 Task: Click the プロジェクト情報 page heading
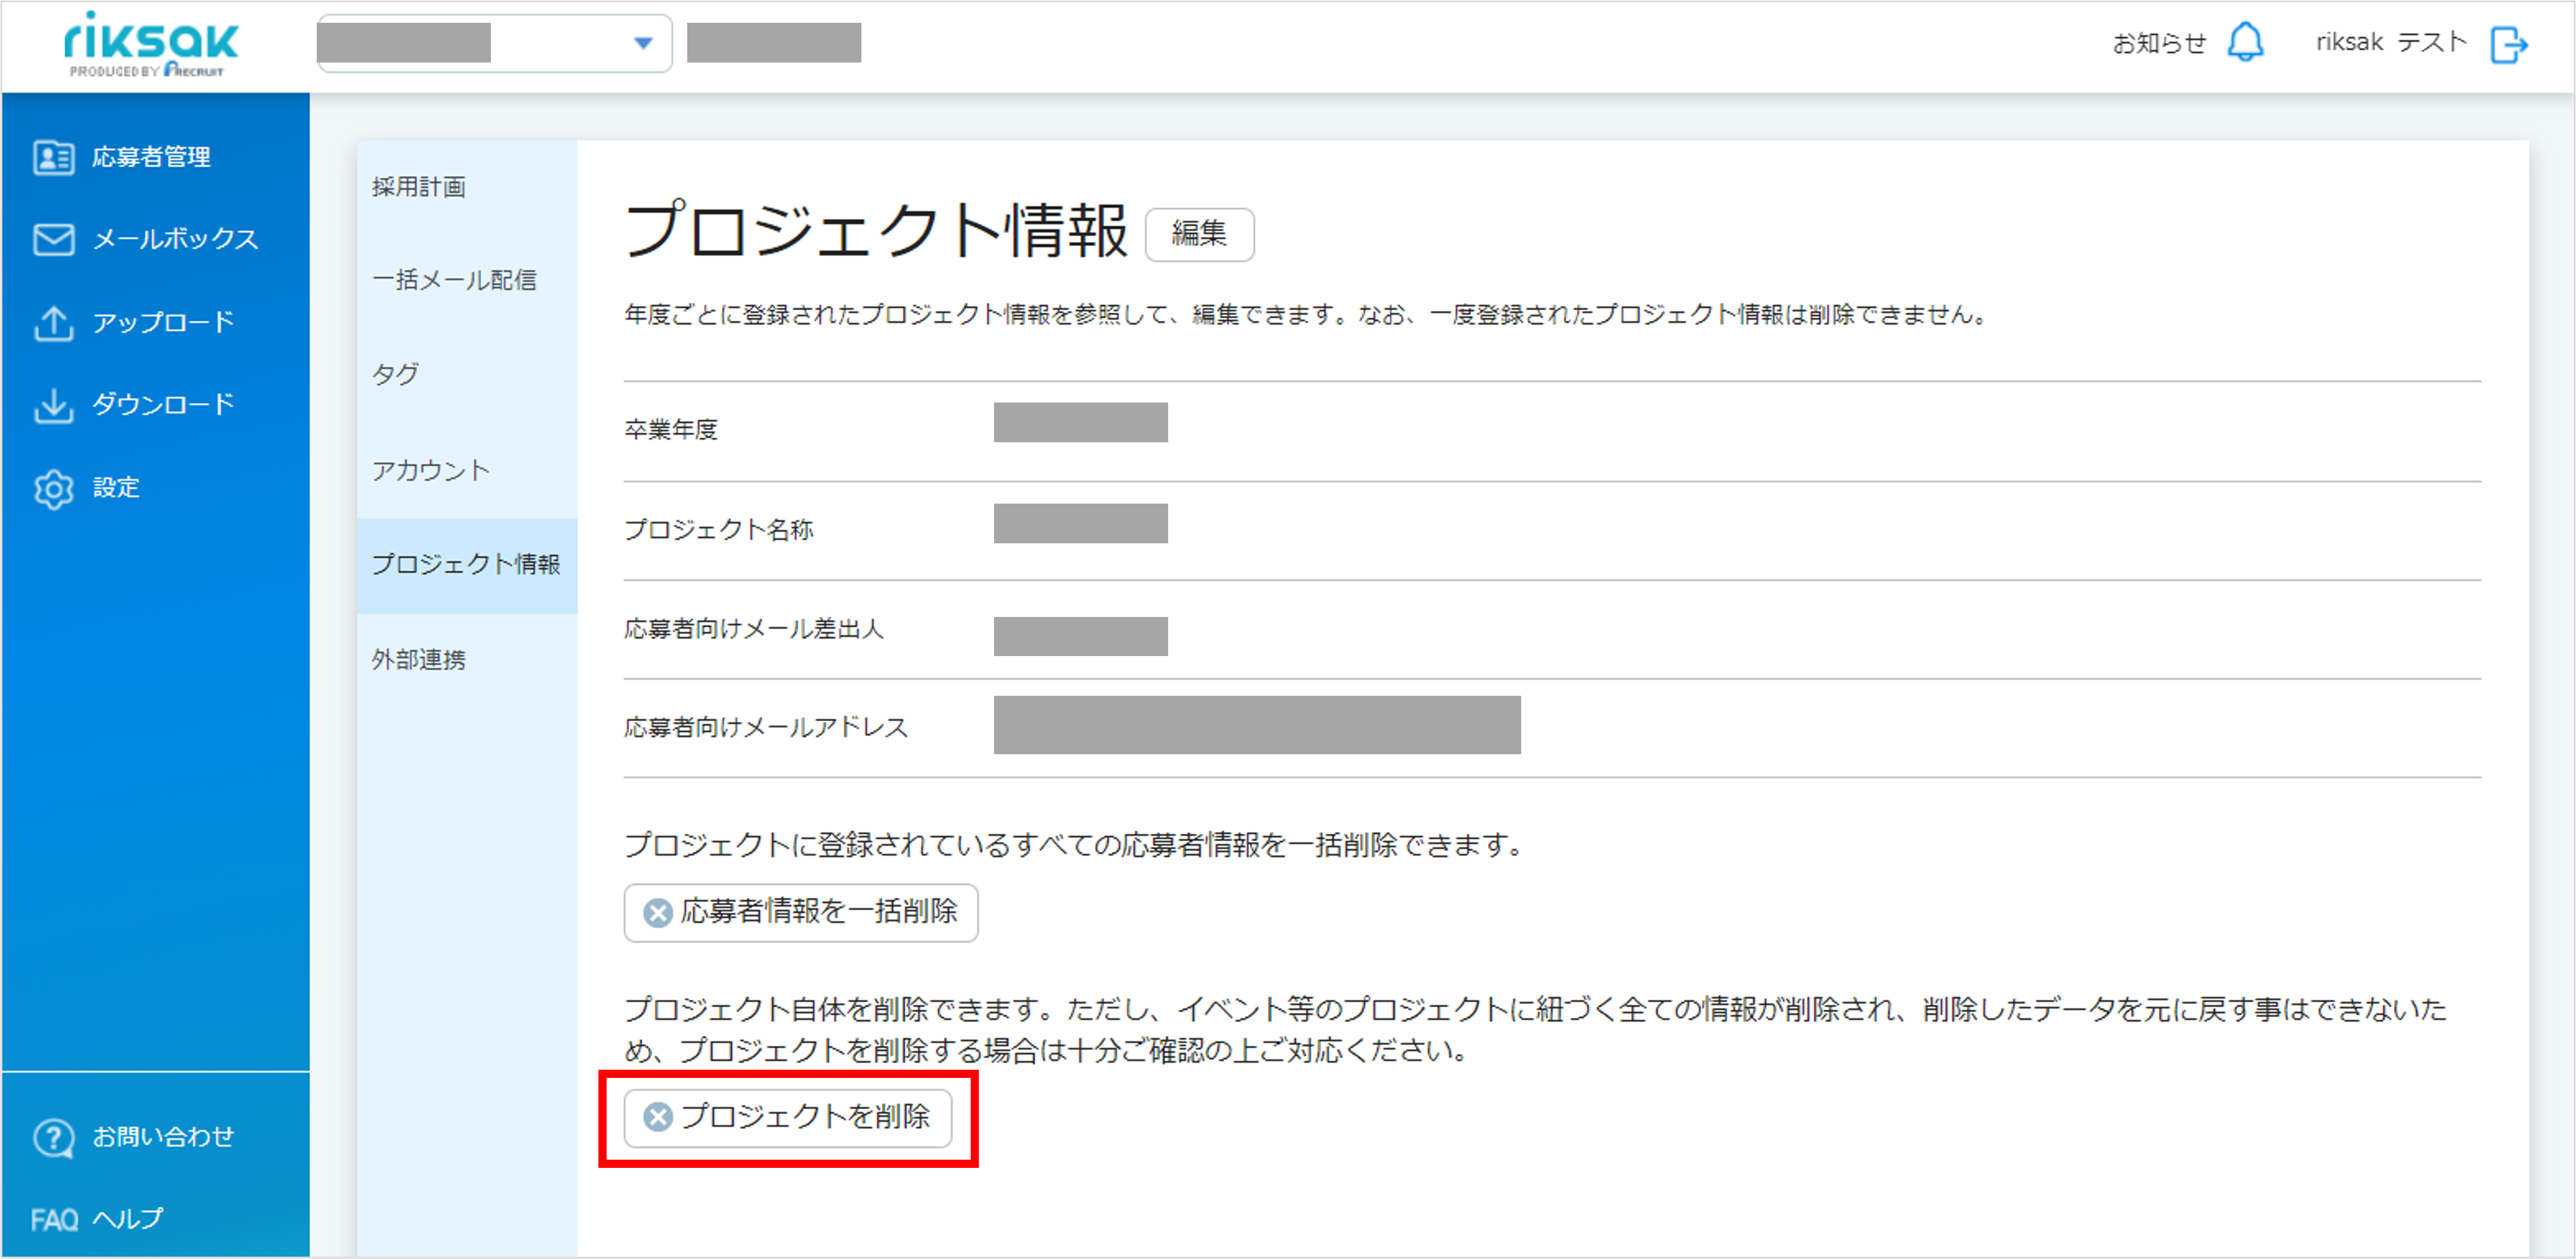coord(876,231)
